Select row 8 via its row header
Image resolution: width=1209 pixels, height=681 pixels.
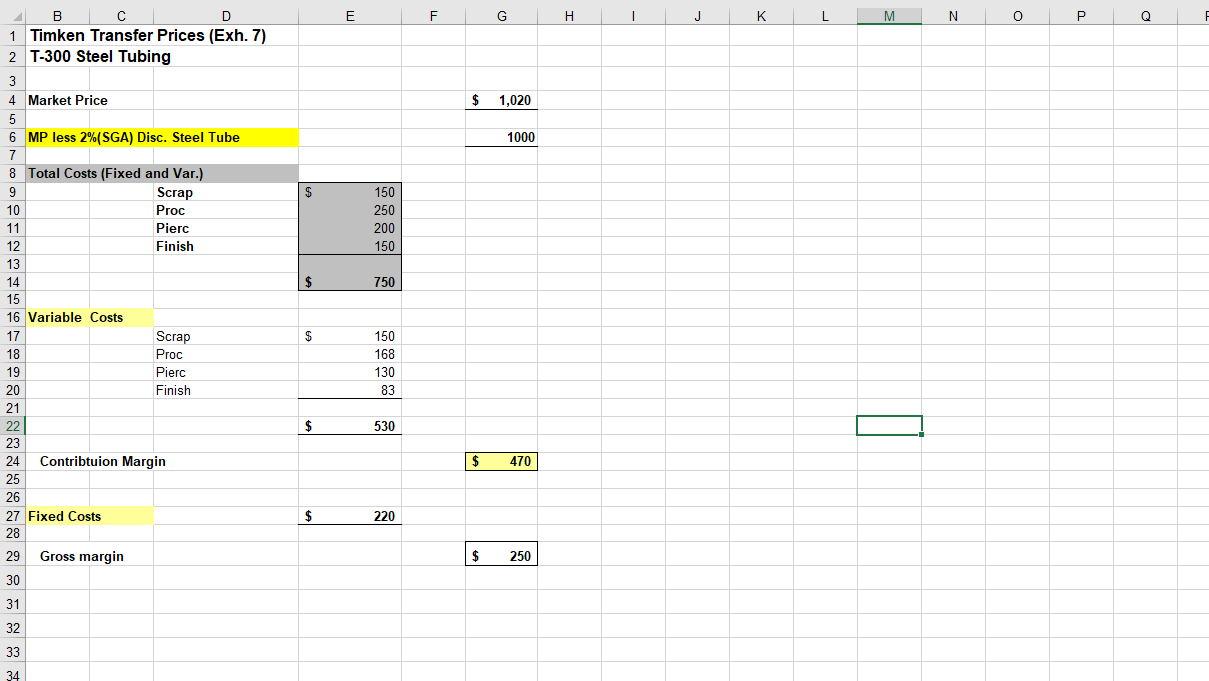tap(12, 173)
